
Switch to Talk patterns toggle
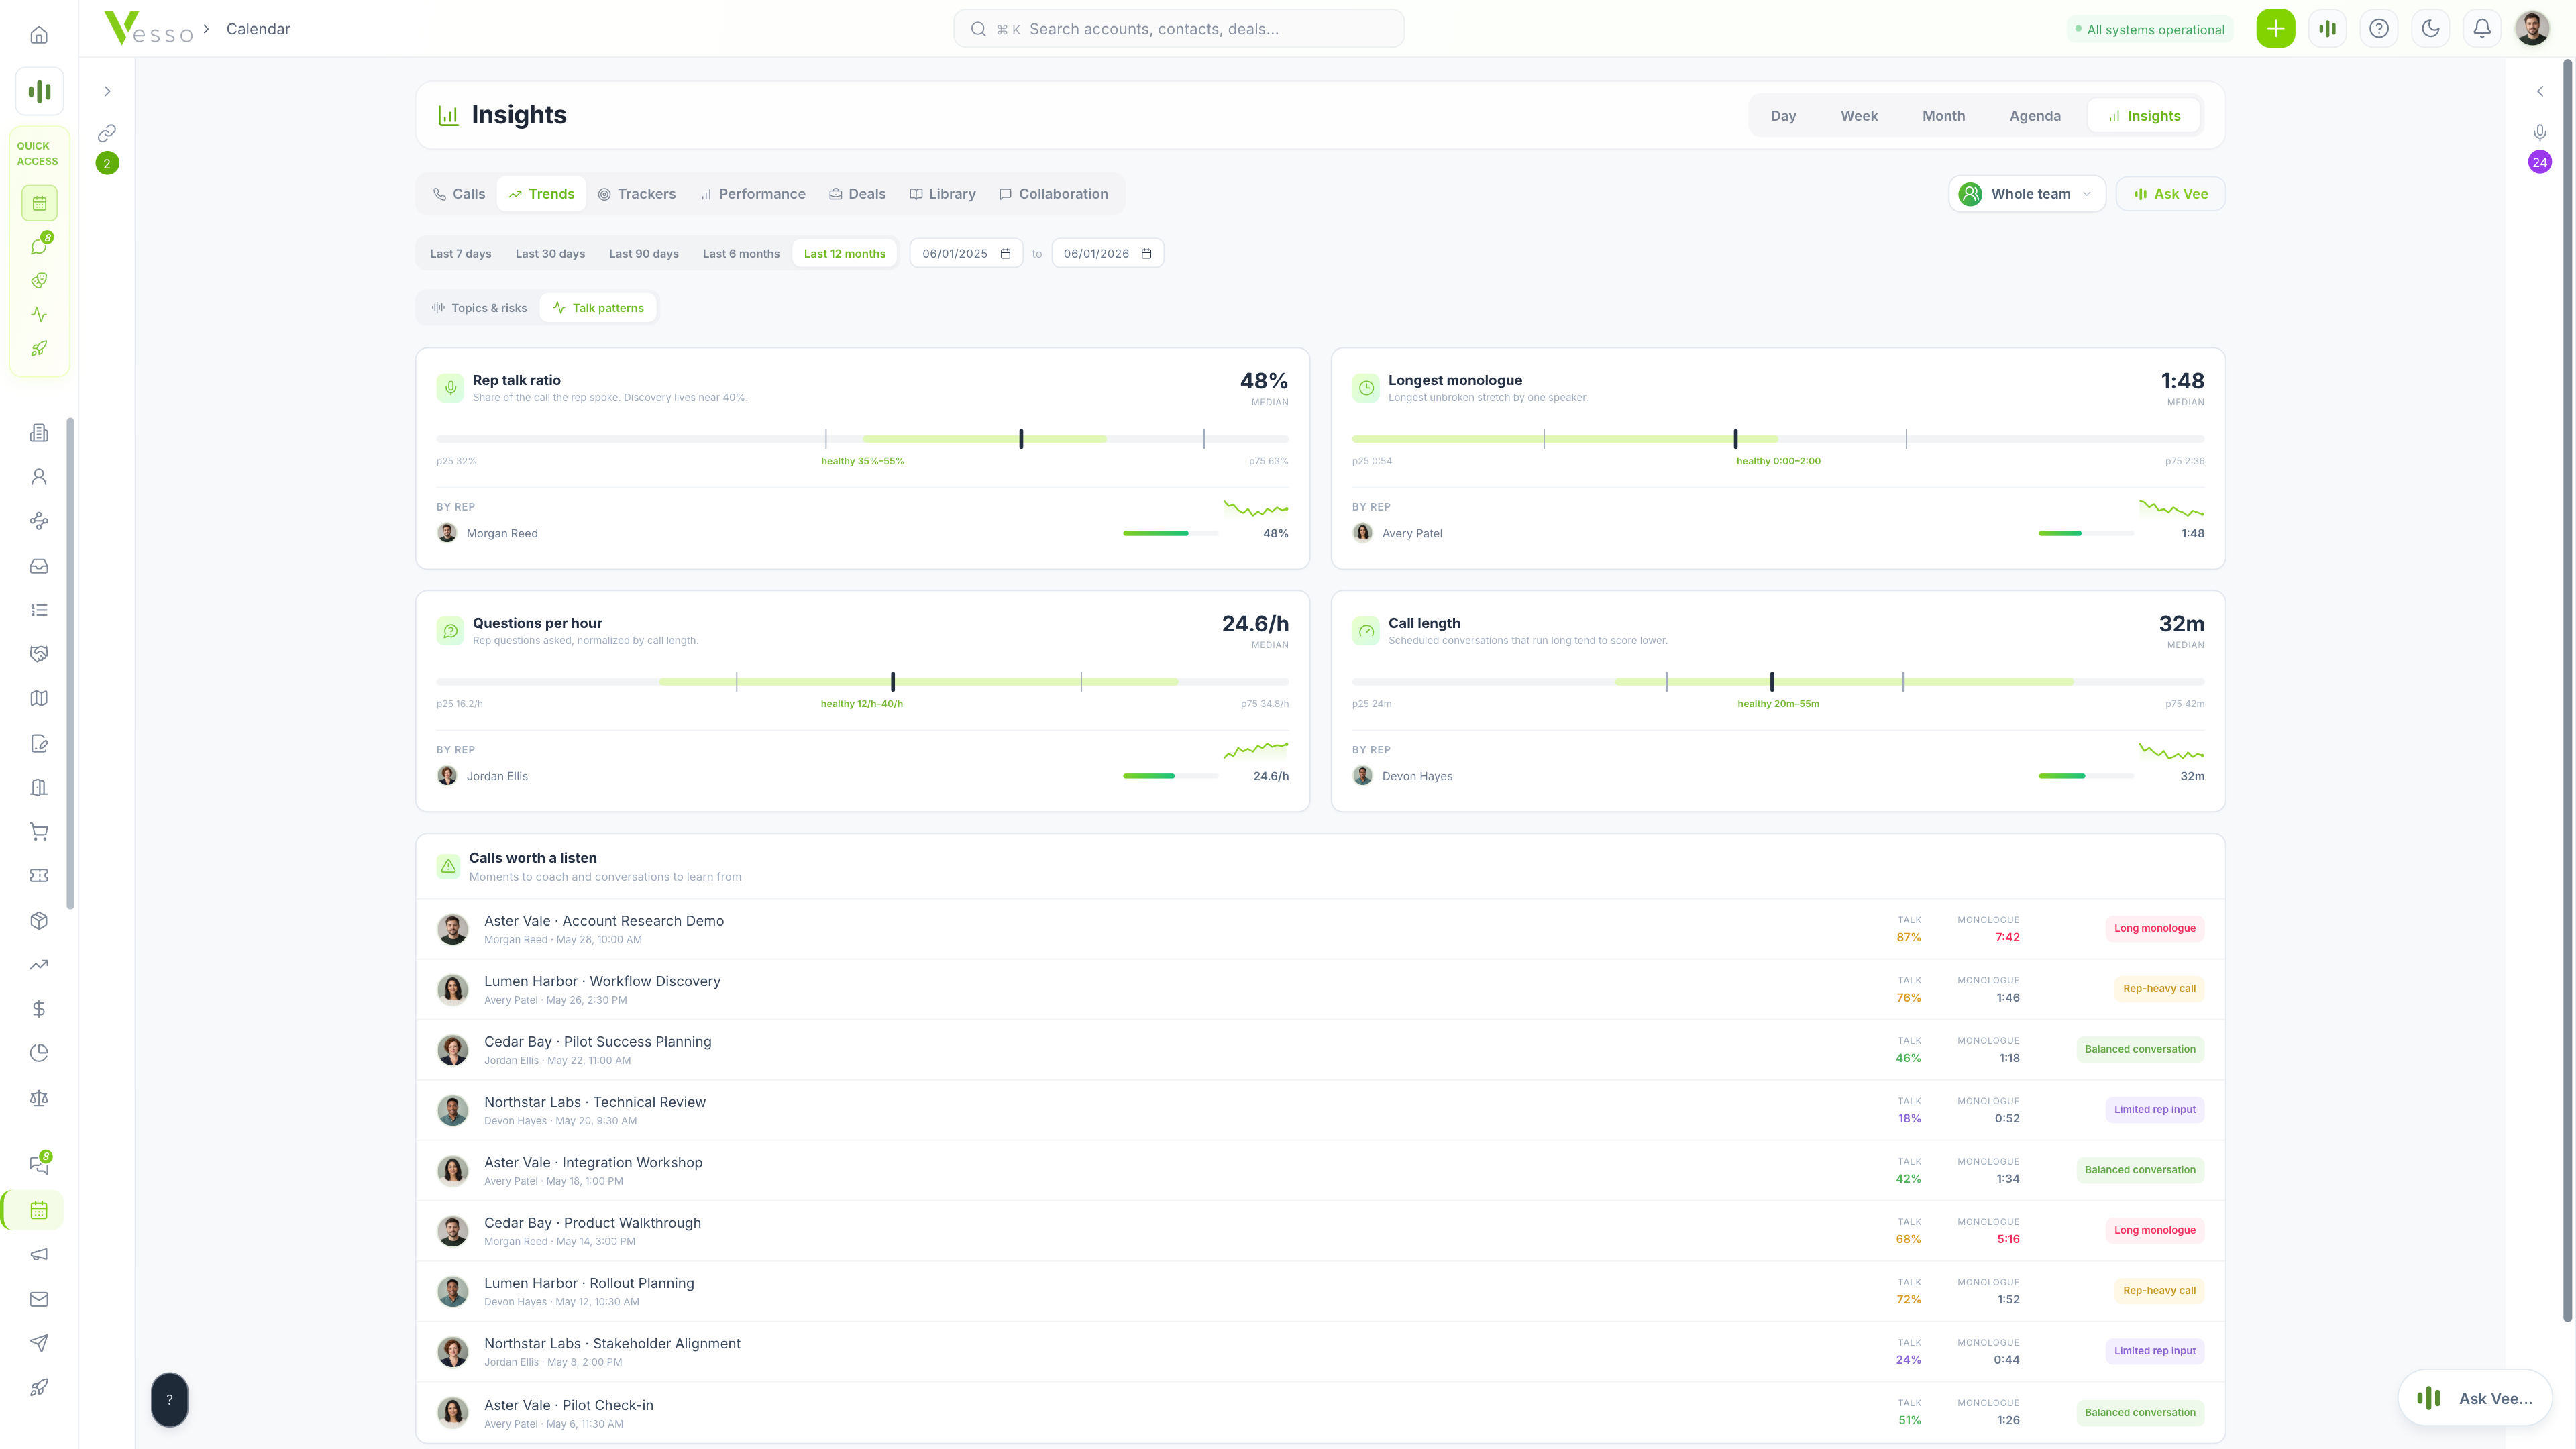(x=598, y=308)
